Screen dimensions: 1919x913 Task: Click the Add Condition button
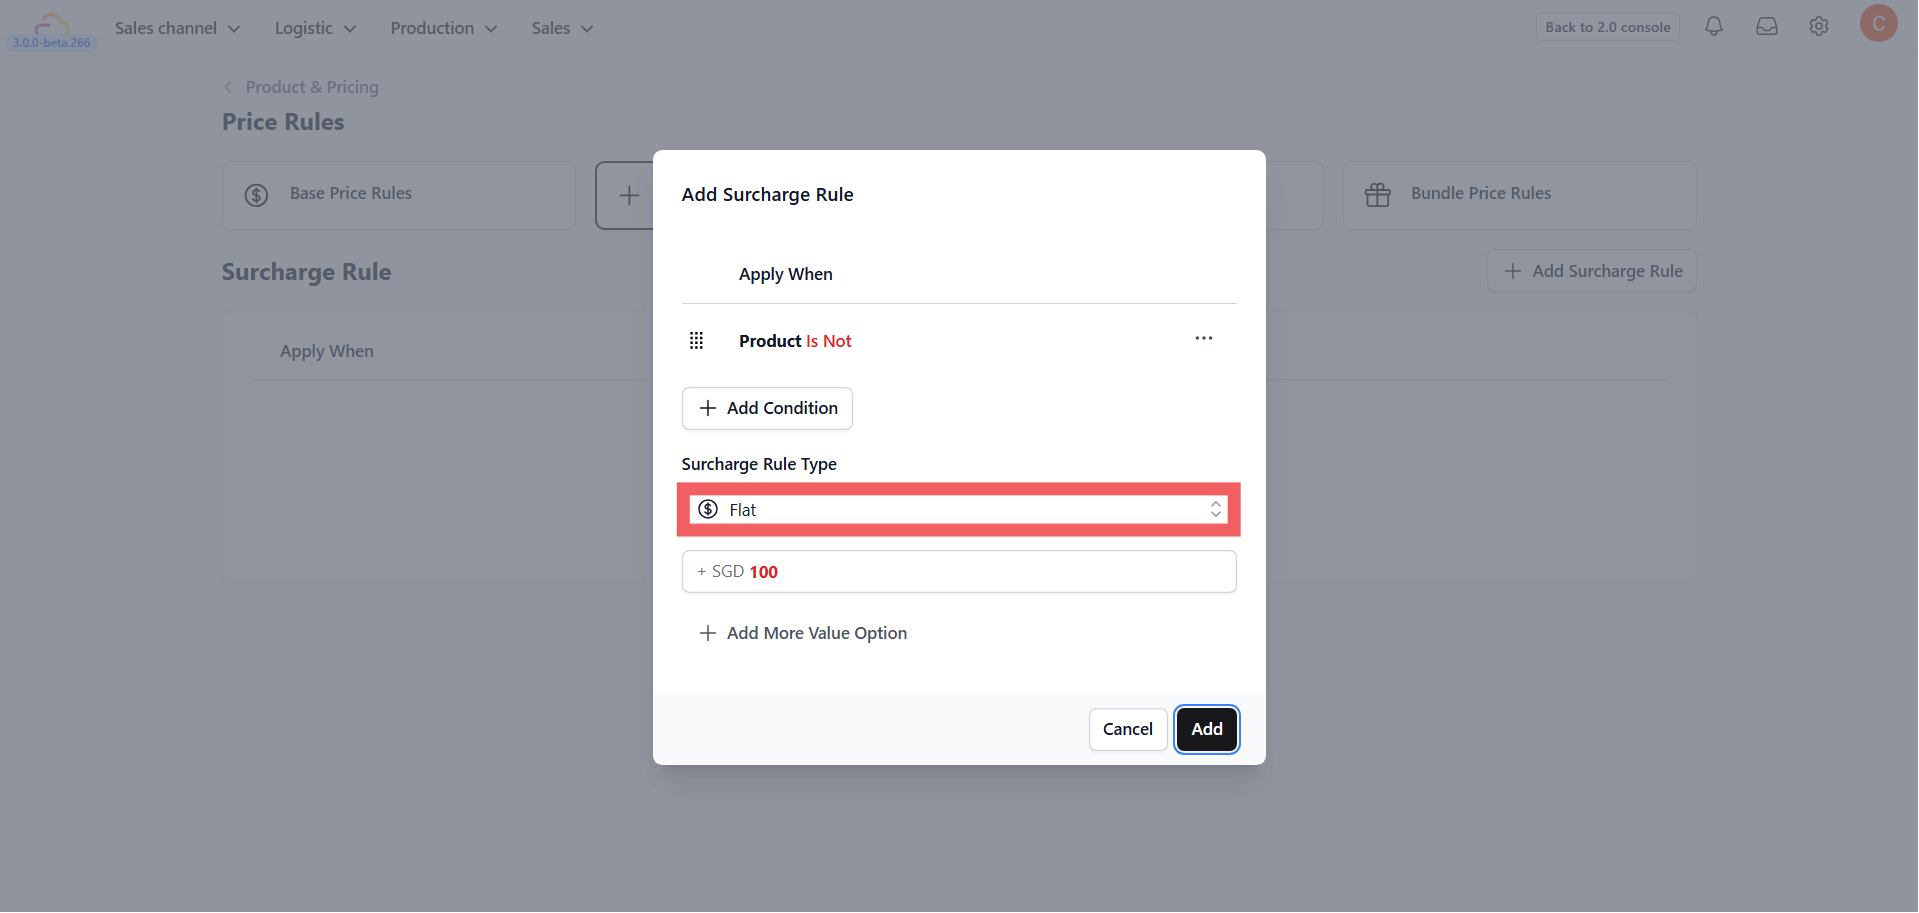pyautogui.click(x=767, y=409)
